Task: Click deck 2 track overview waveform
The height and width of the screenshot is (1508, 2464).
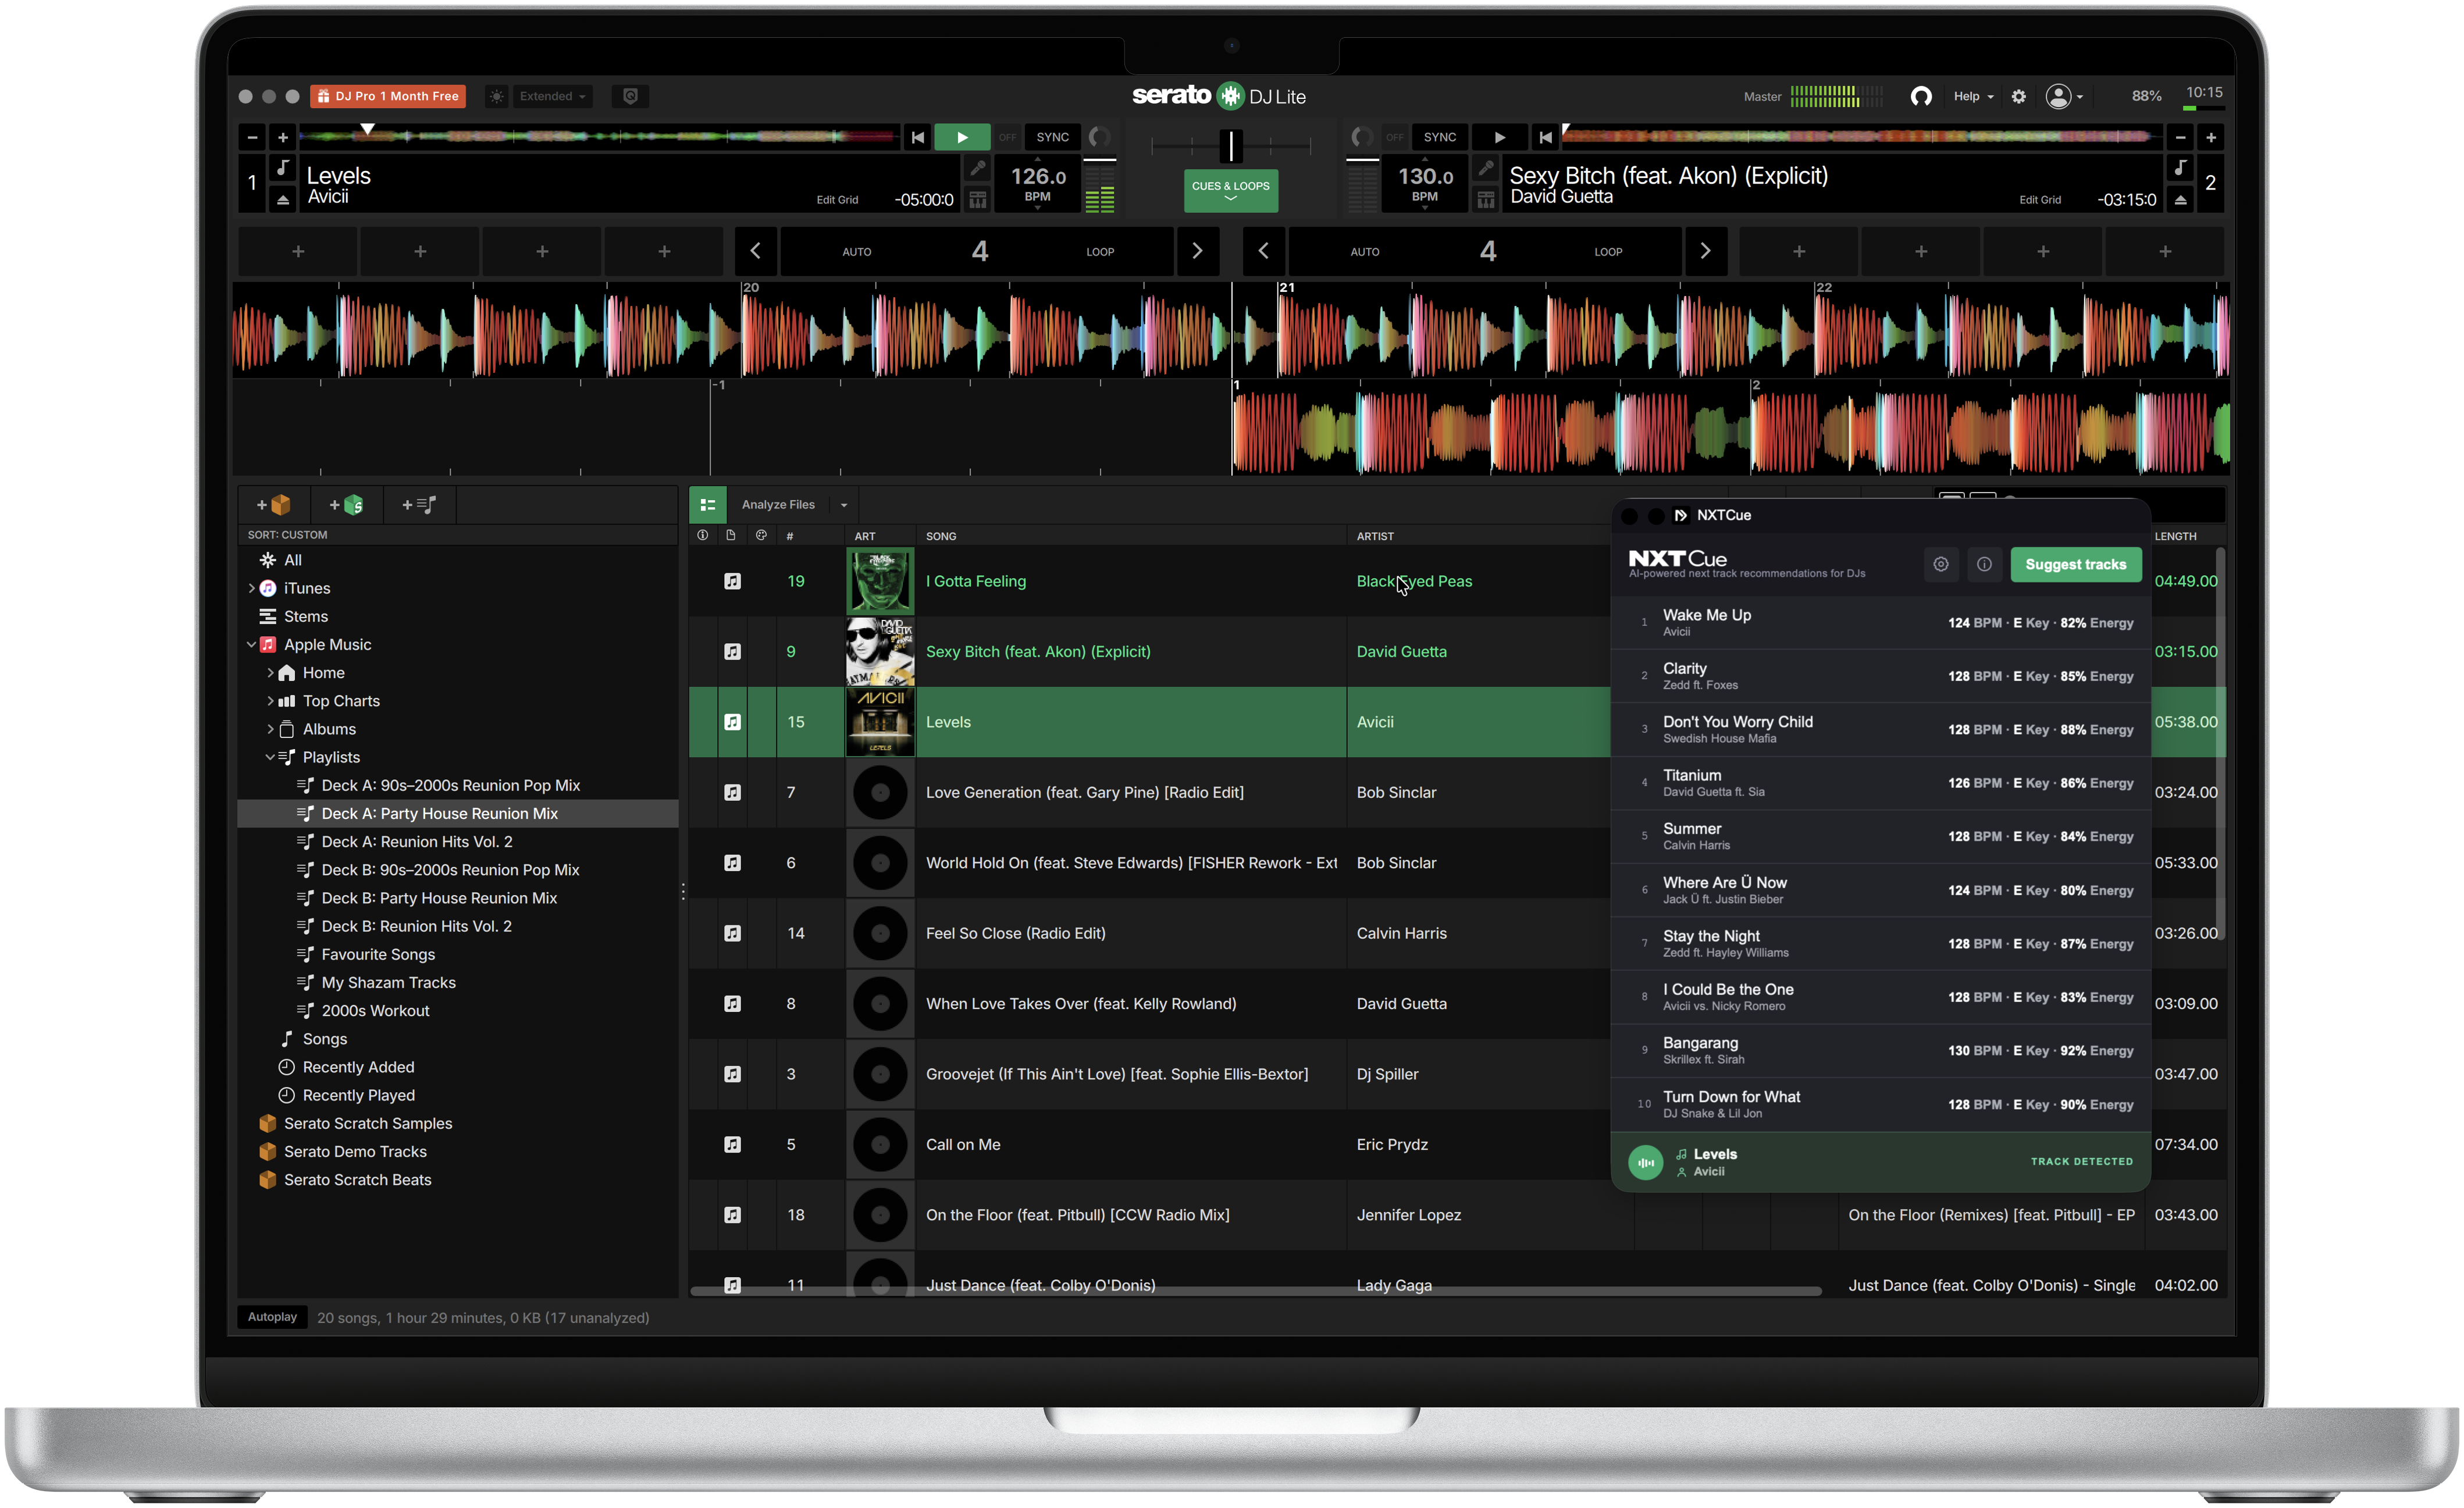Action: click(x=1863, y=137)
